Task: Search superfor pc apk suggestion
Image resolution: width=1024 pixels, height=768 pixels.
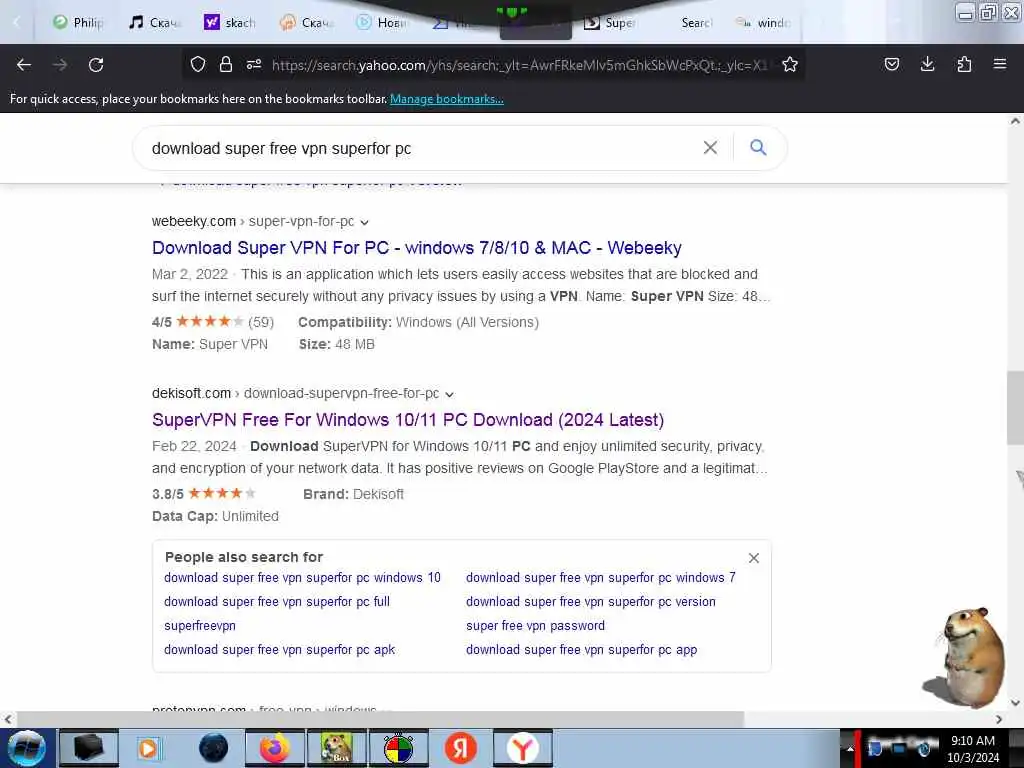Action: (x=280, y=650)
